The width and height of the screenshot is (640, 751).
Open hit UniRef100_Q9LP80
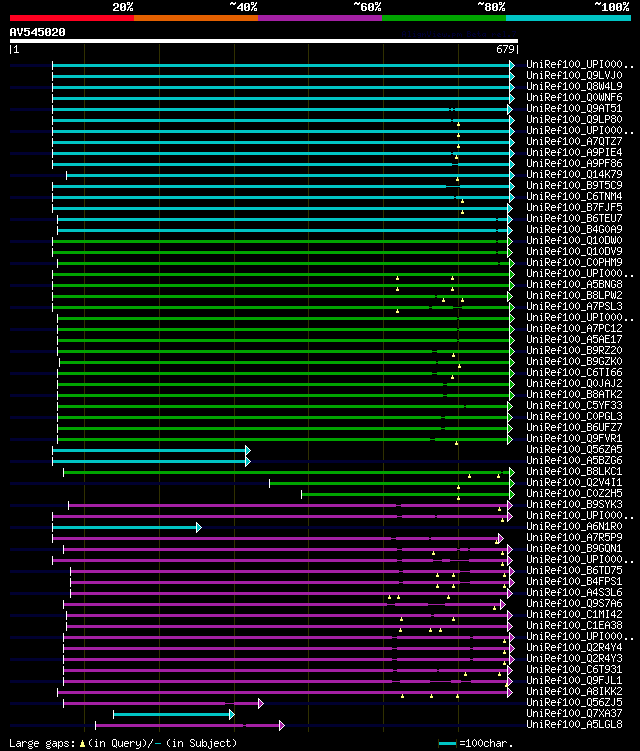tap(574, 119)
